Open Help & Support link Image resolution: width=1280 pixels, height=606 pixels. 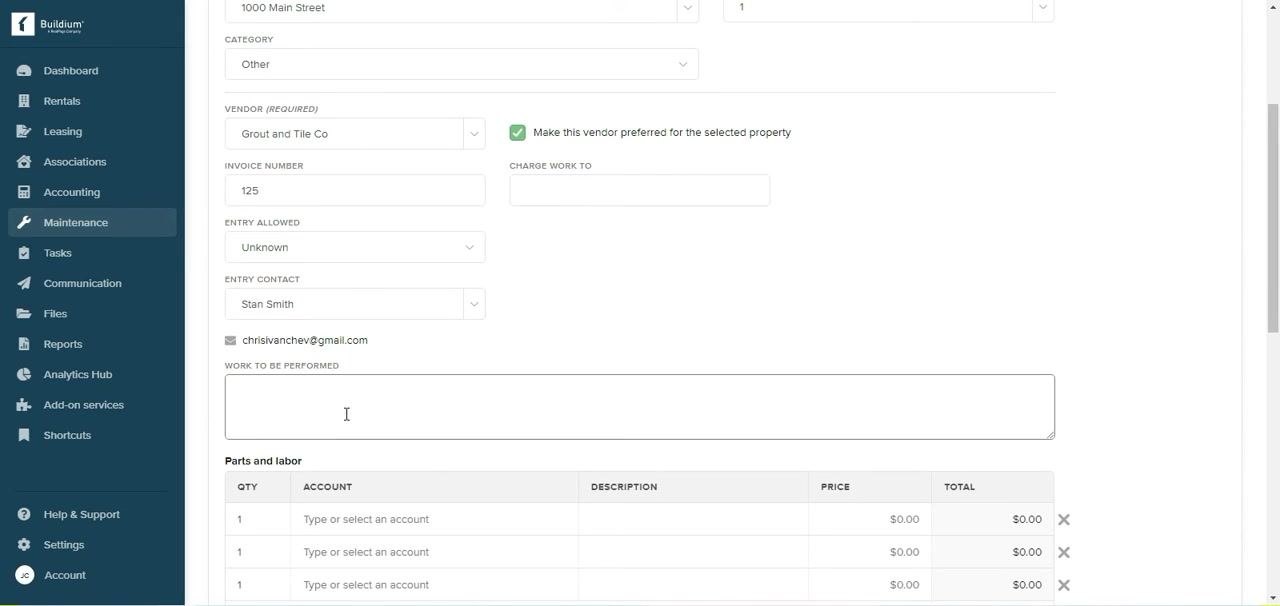[x=82, y=514]
